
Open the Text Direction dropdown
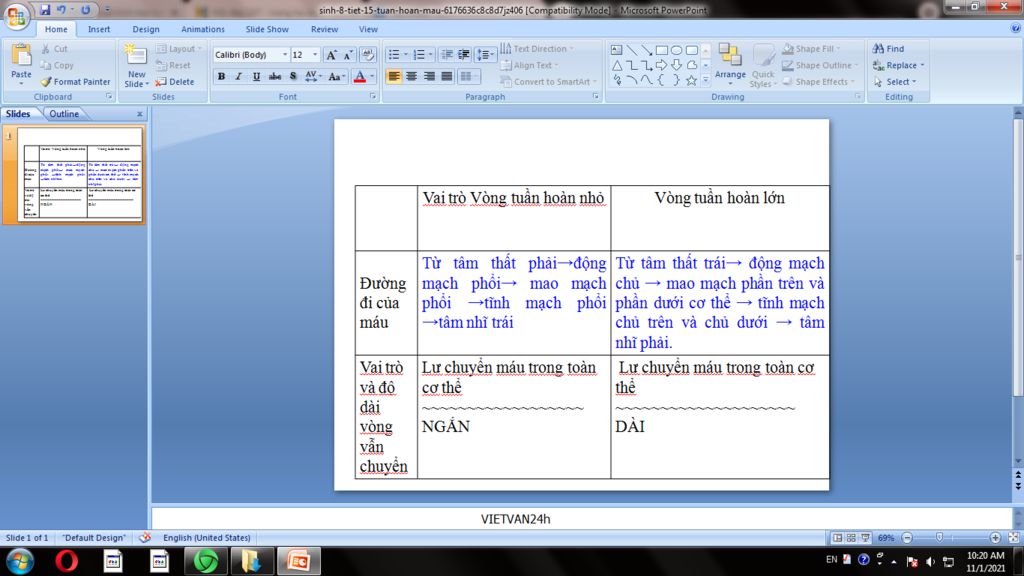(x=537, y=49)
